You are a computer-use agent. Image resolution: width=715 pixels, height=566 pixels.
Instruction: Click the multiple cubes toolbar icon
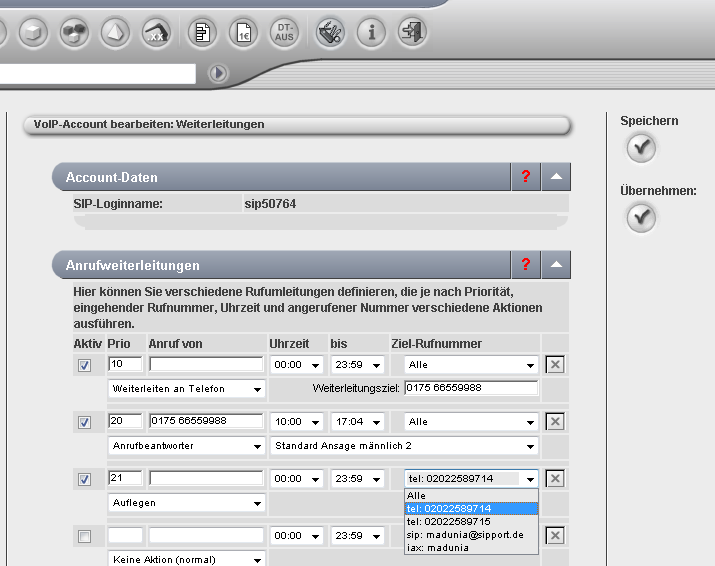tap(74, 33)
